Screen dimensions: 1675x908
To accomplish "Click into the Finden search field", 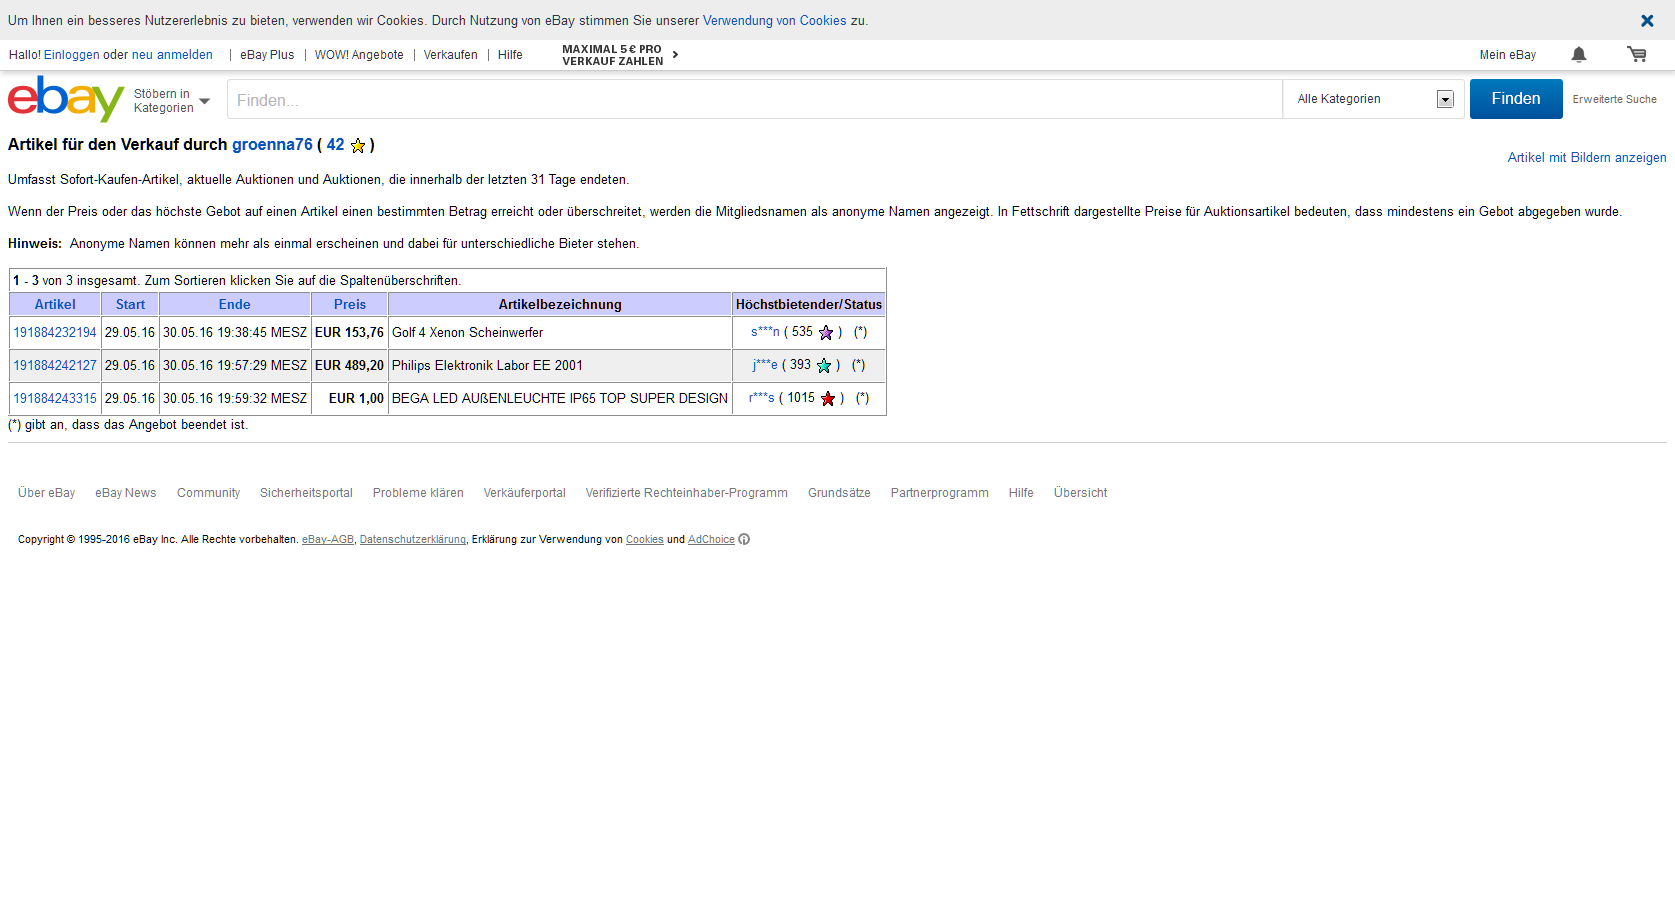I will (x=754, y=100).
